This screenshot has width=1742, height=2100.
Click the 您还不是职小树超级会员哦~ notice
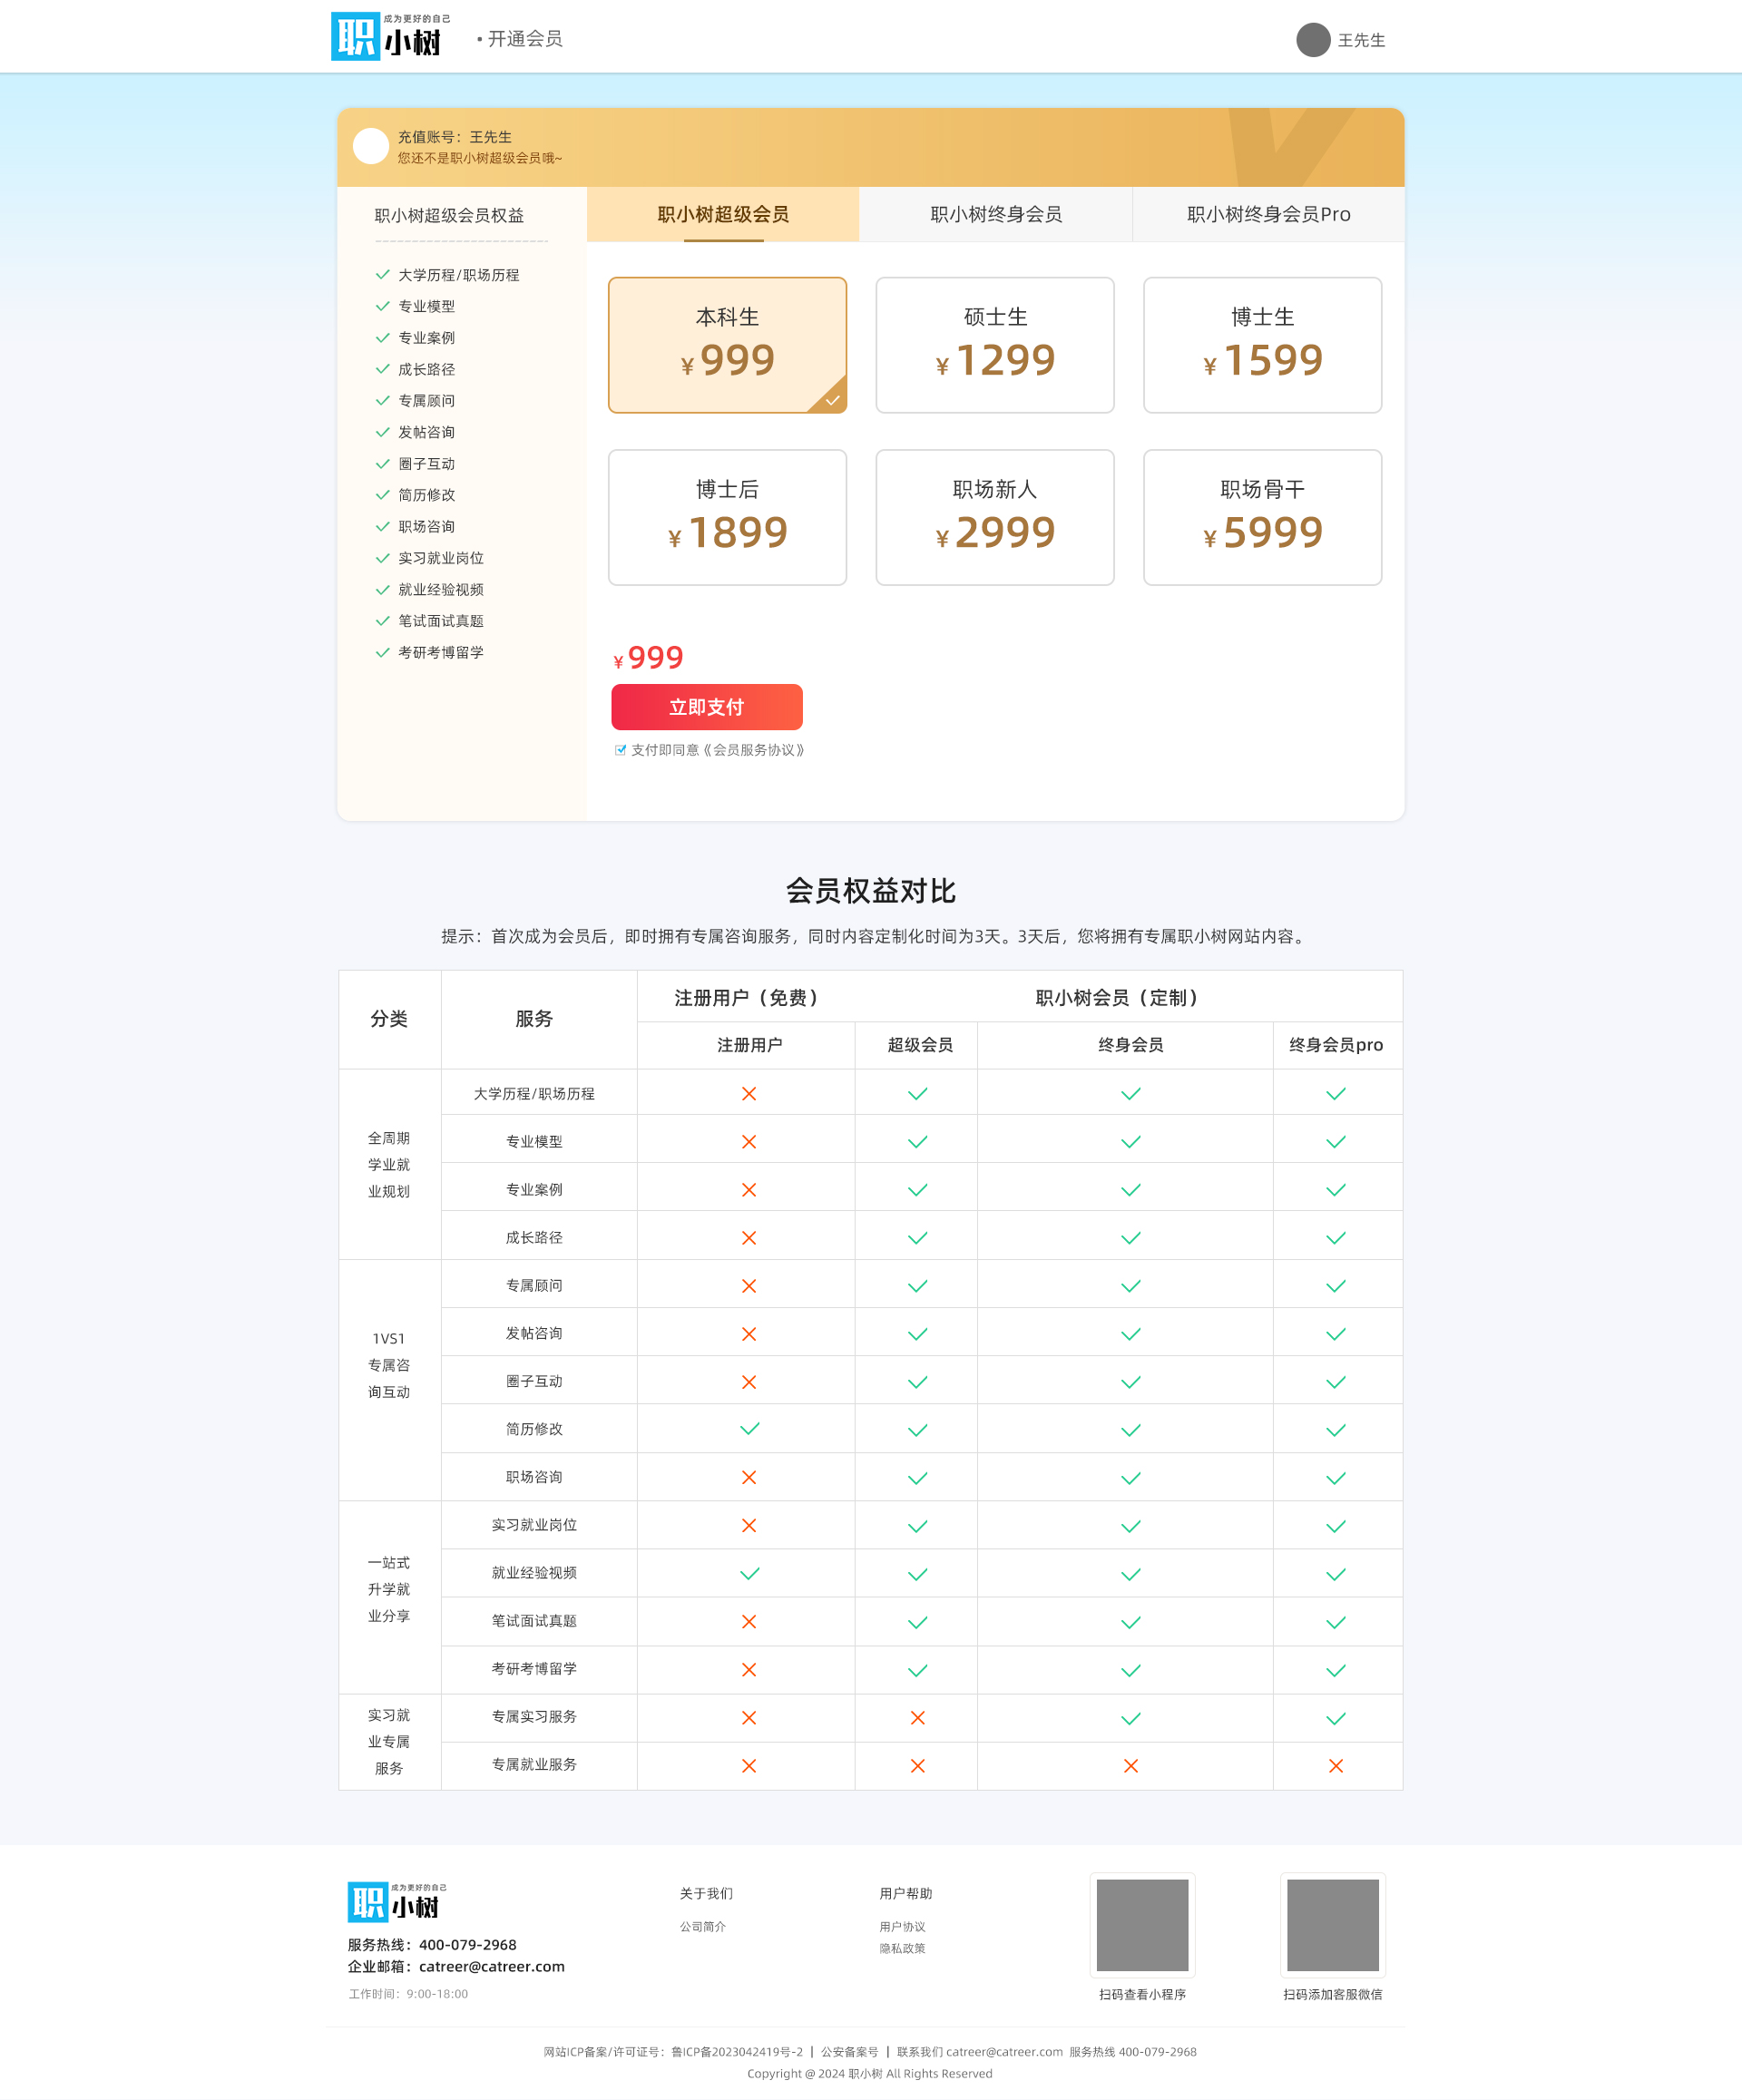click(x=480, y=158)
